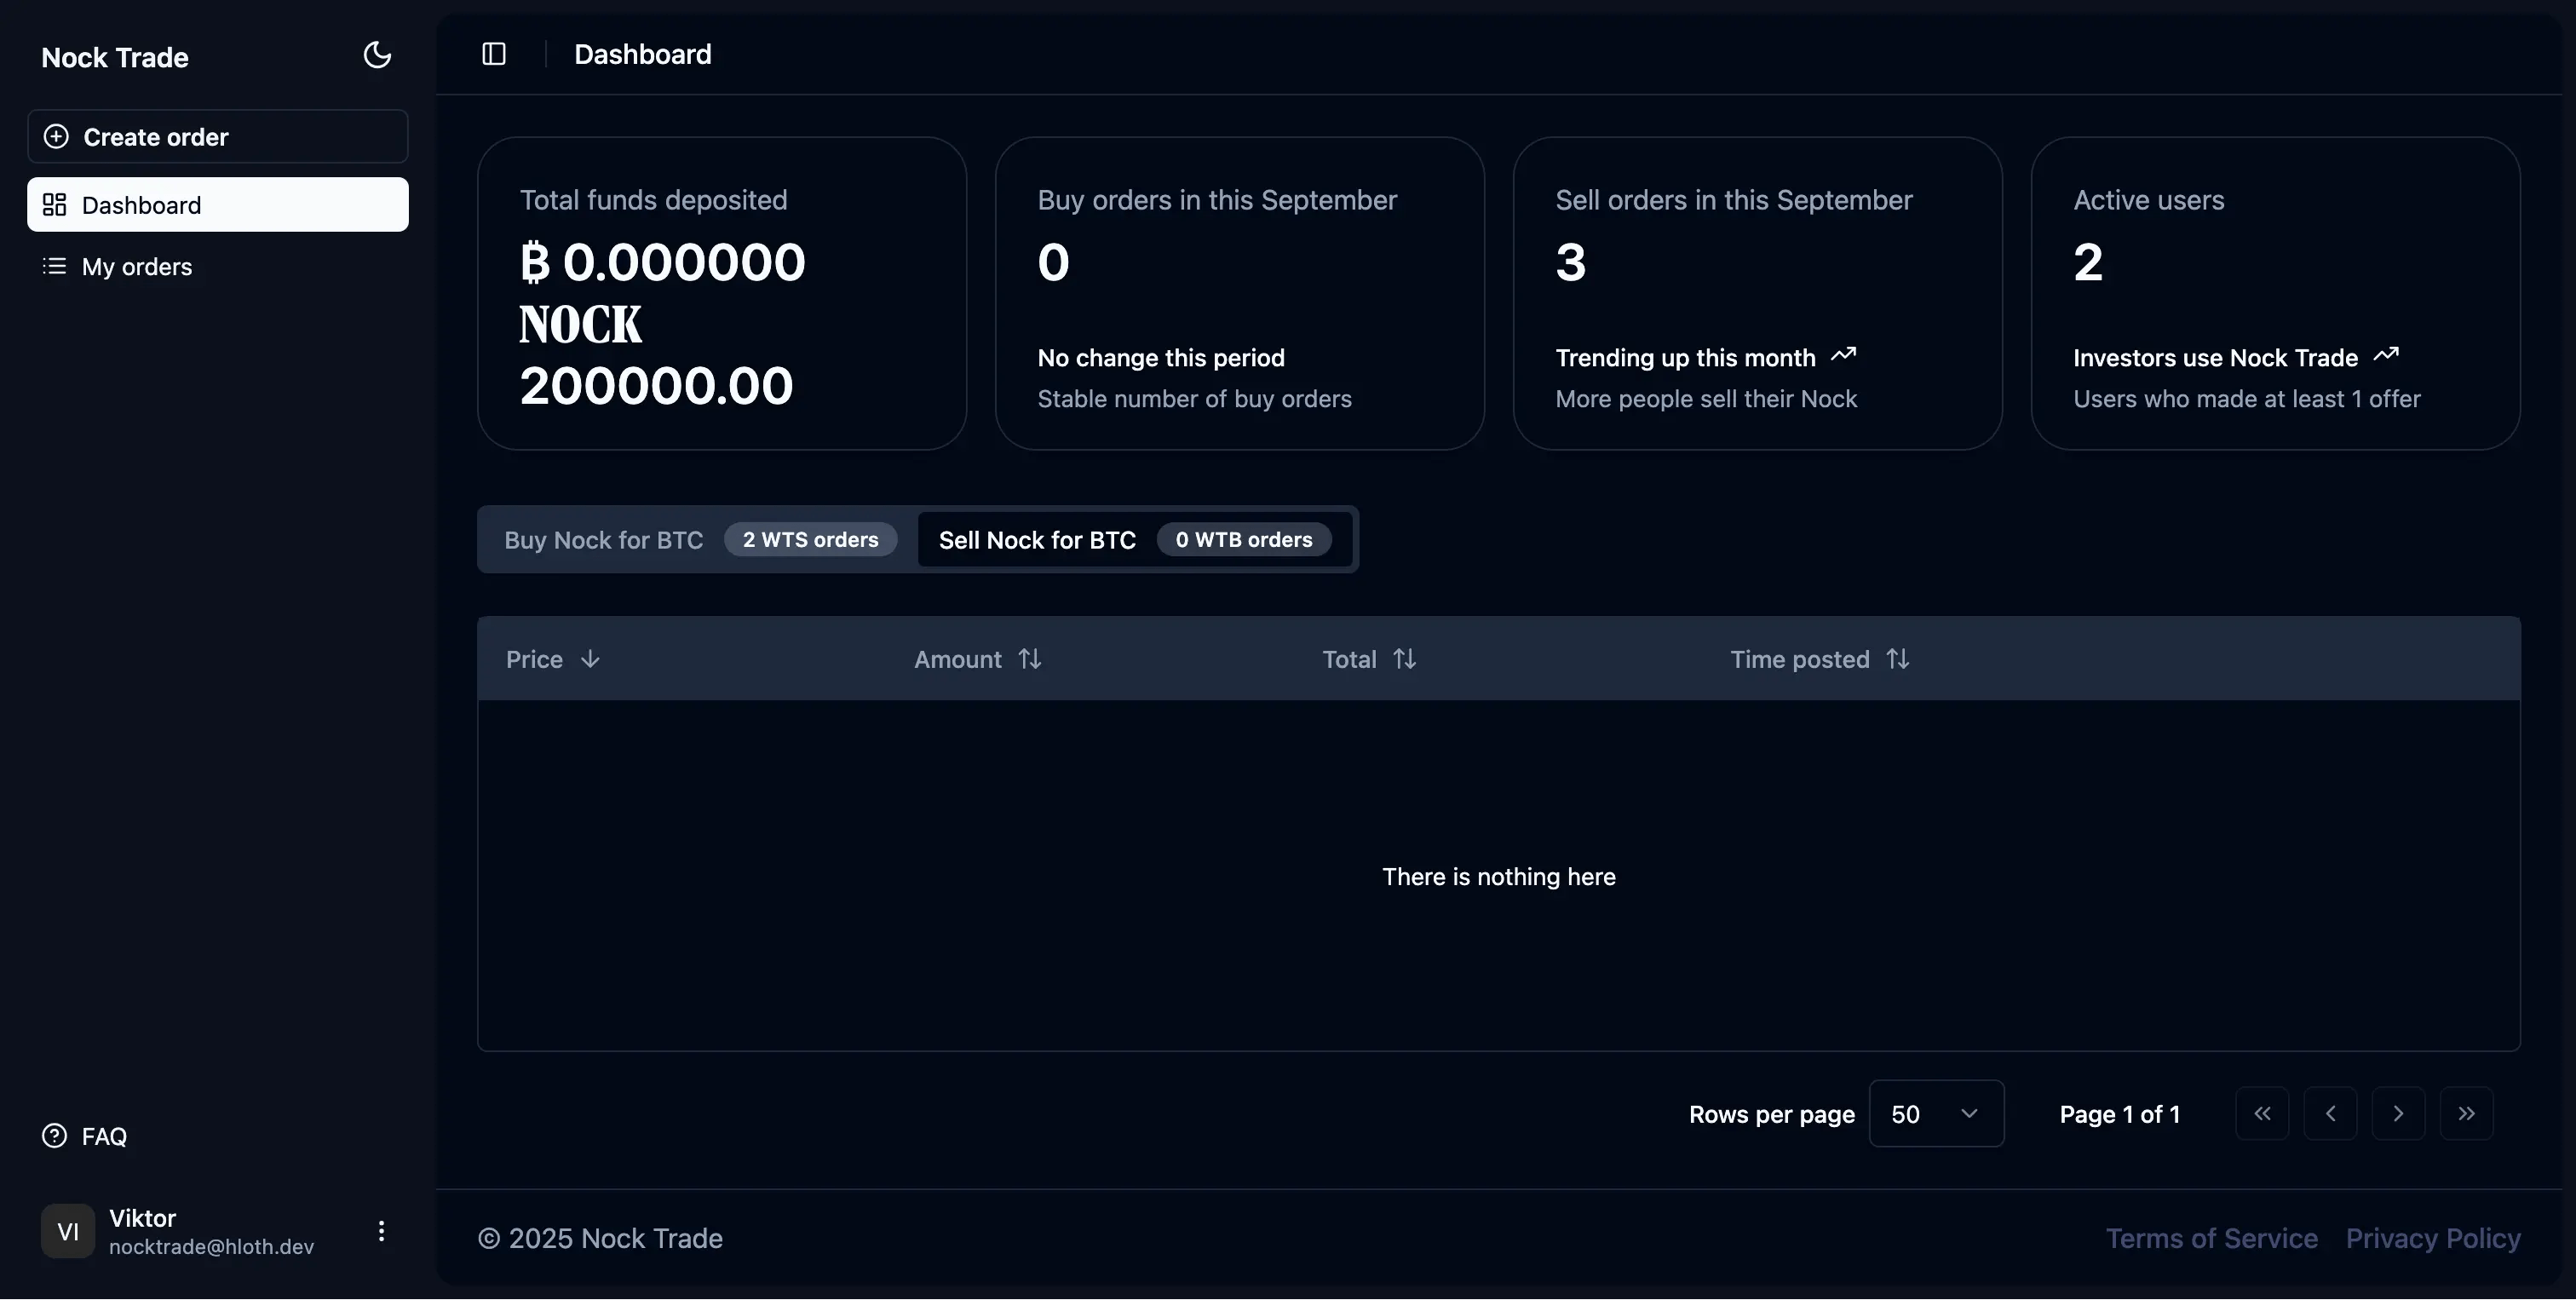
Task: Collapse the sidebar using the panel icon
Action: click(493, 53)
